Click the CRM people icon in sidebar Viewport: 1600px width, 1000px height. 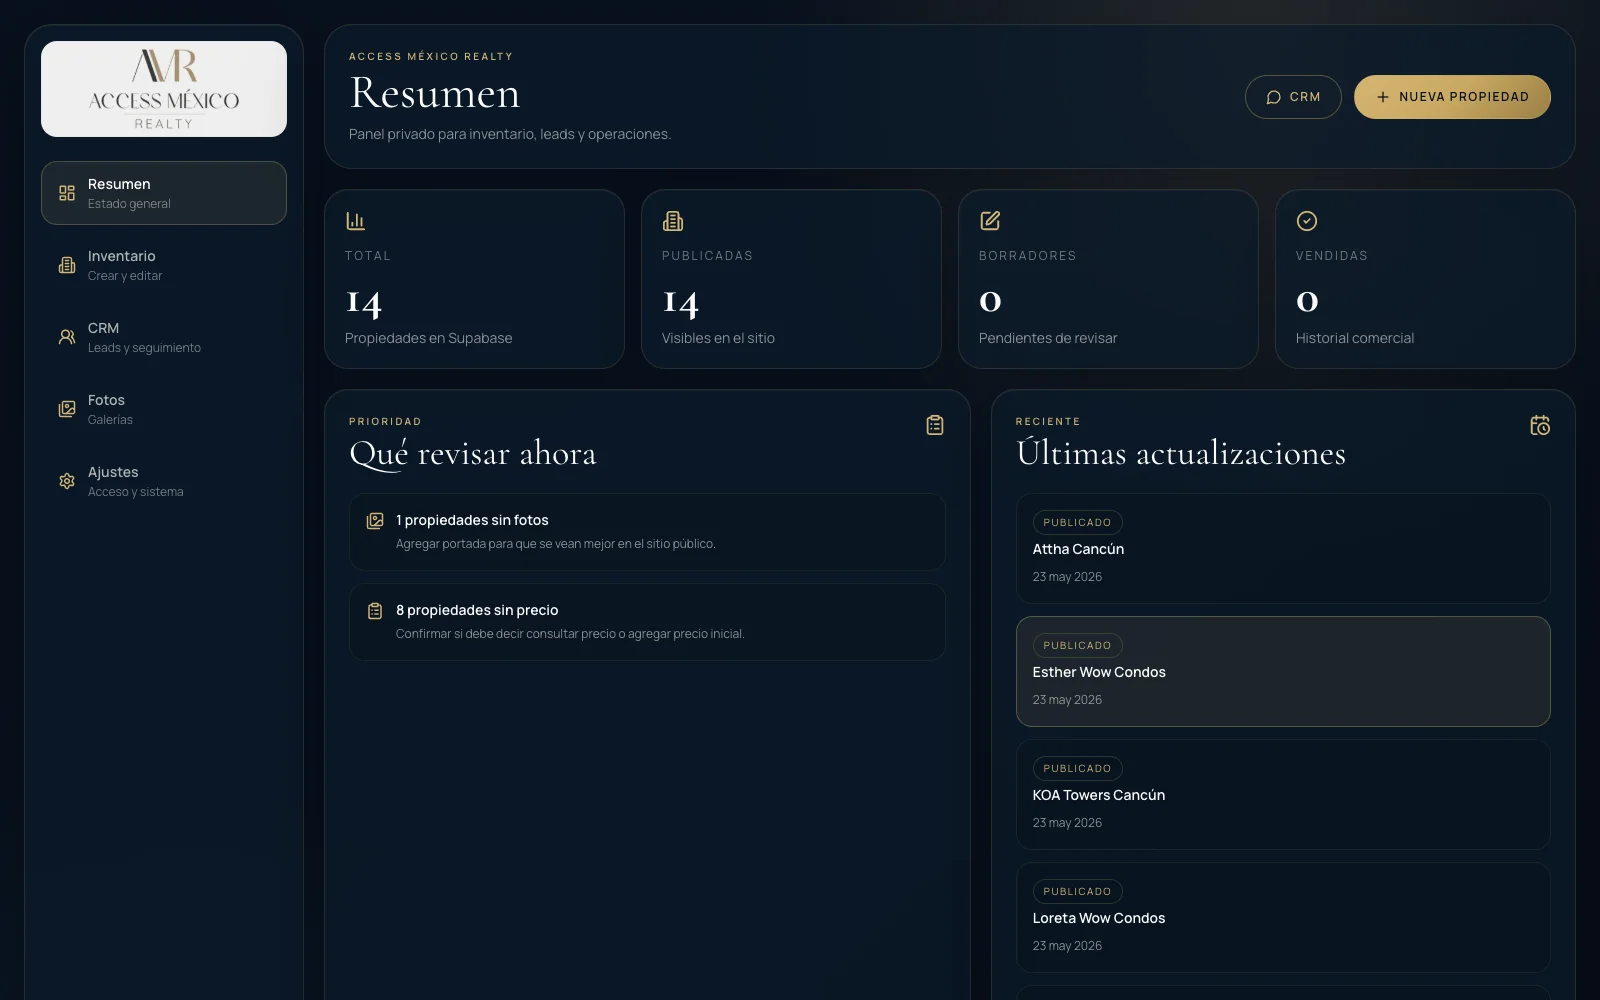(67, 337)
